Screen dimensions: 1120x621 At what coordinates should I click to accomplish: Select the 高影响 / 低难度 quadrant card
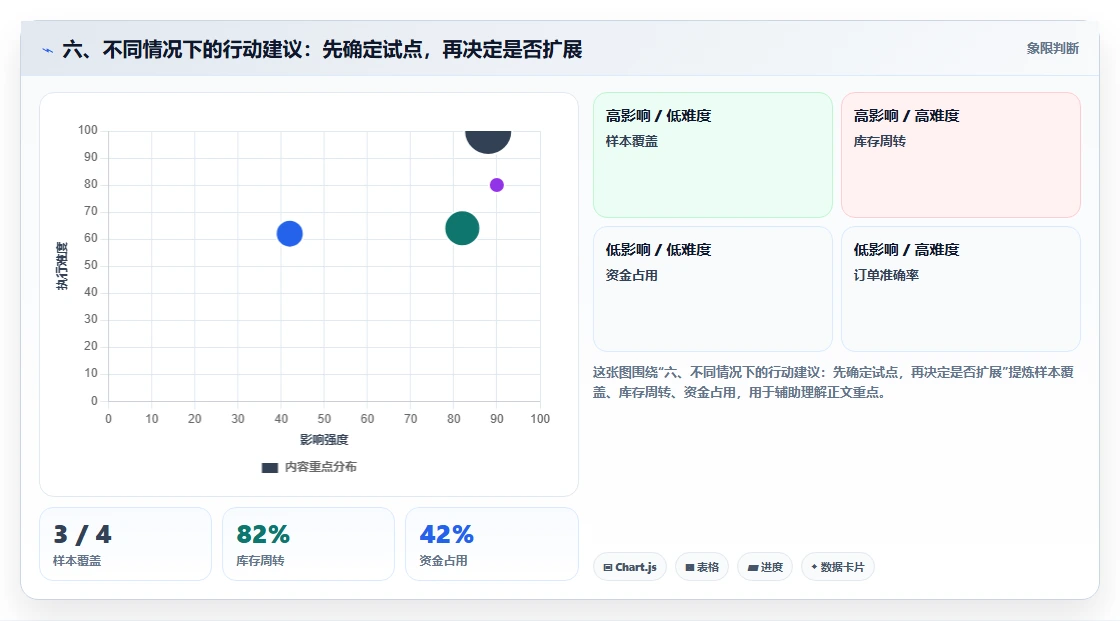pyautogui.click(x=713, y=154)
